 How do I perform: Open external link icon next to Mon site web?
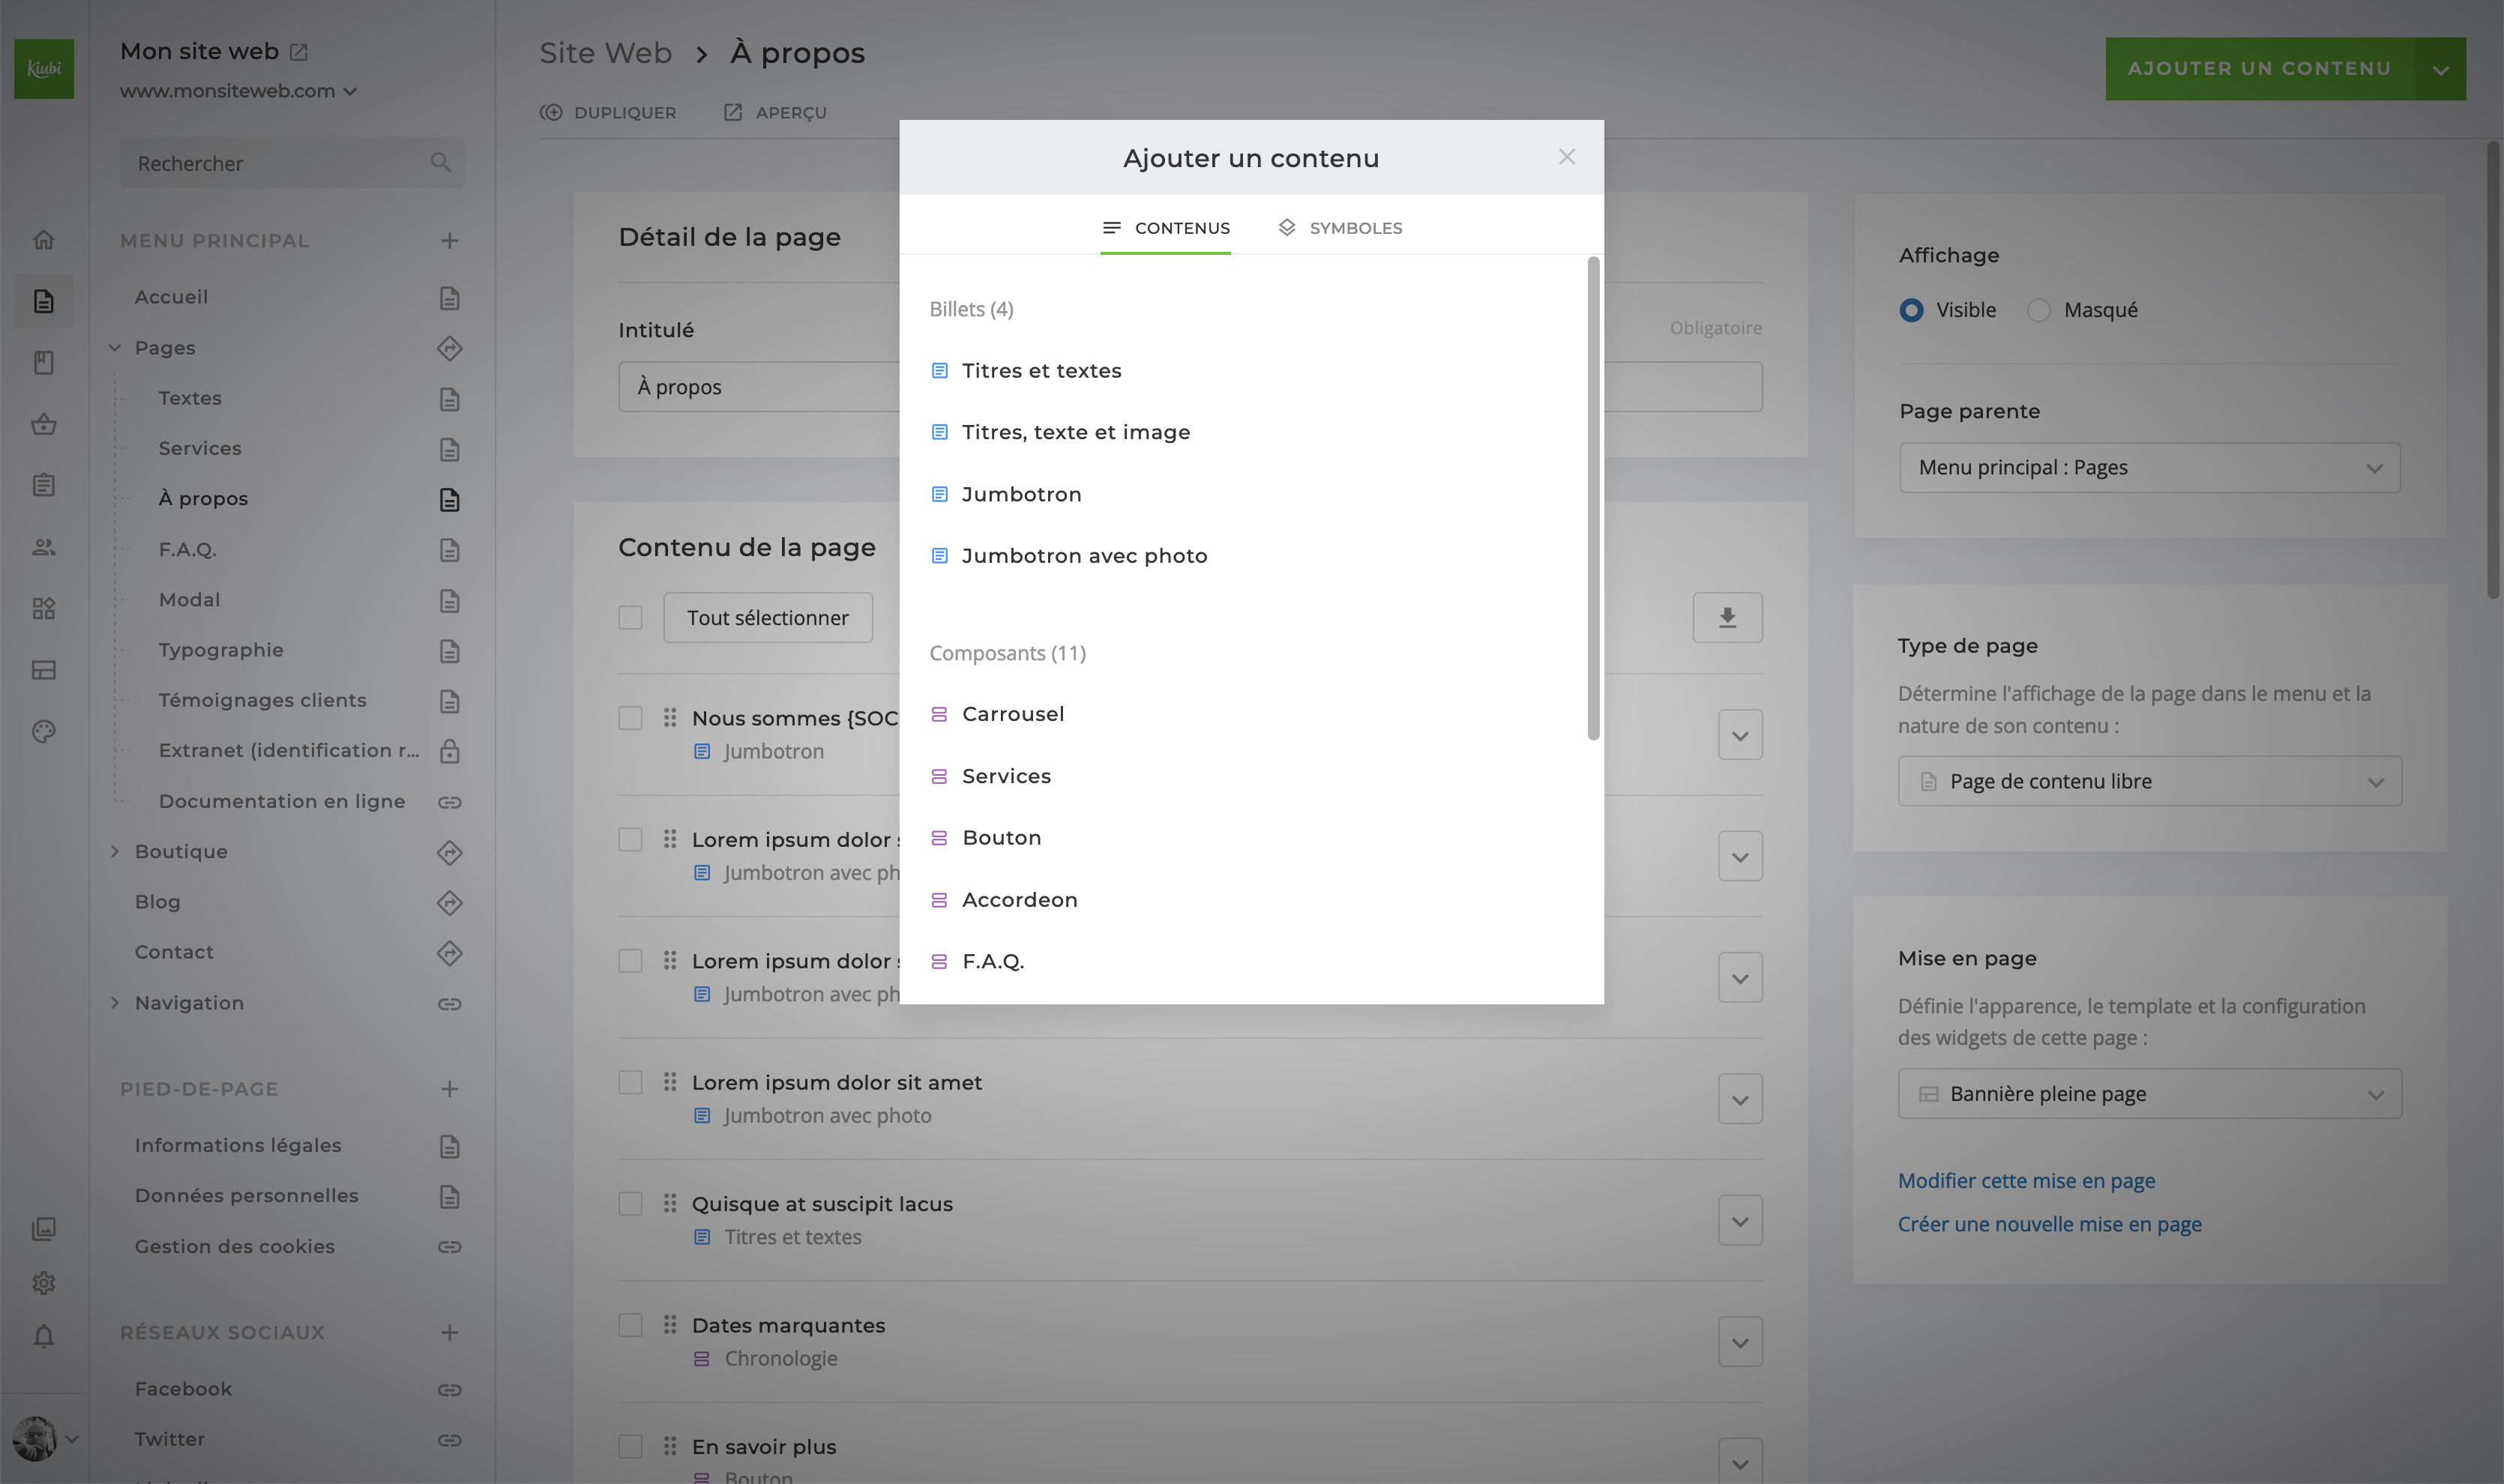[x=298, y=51]
